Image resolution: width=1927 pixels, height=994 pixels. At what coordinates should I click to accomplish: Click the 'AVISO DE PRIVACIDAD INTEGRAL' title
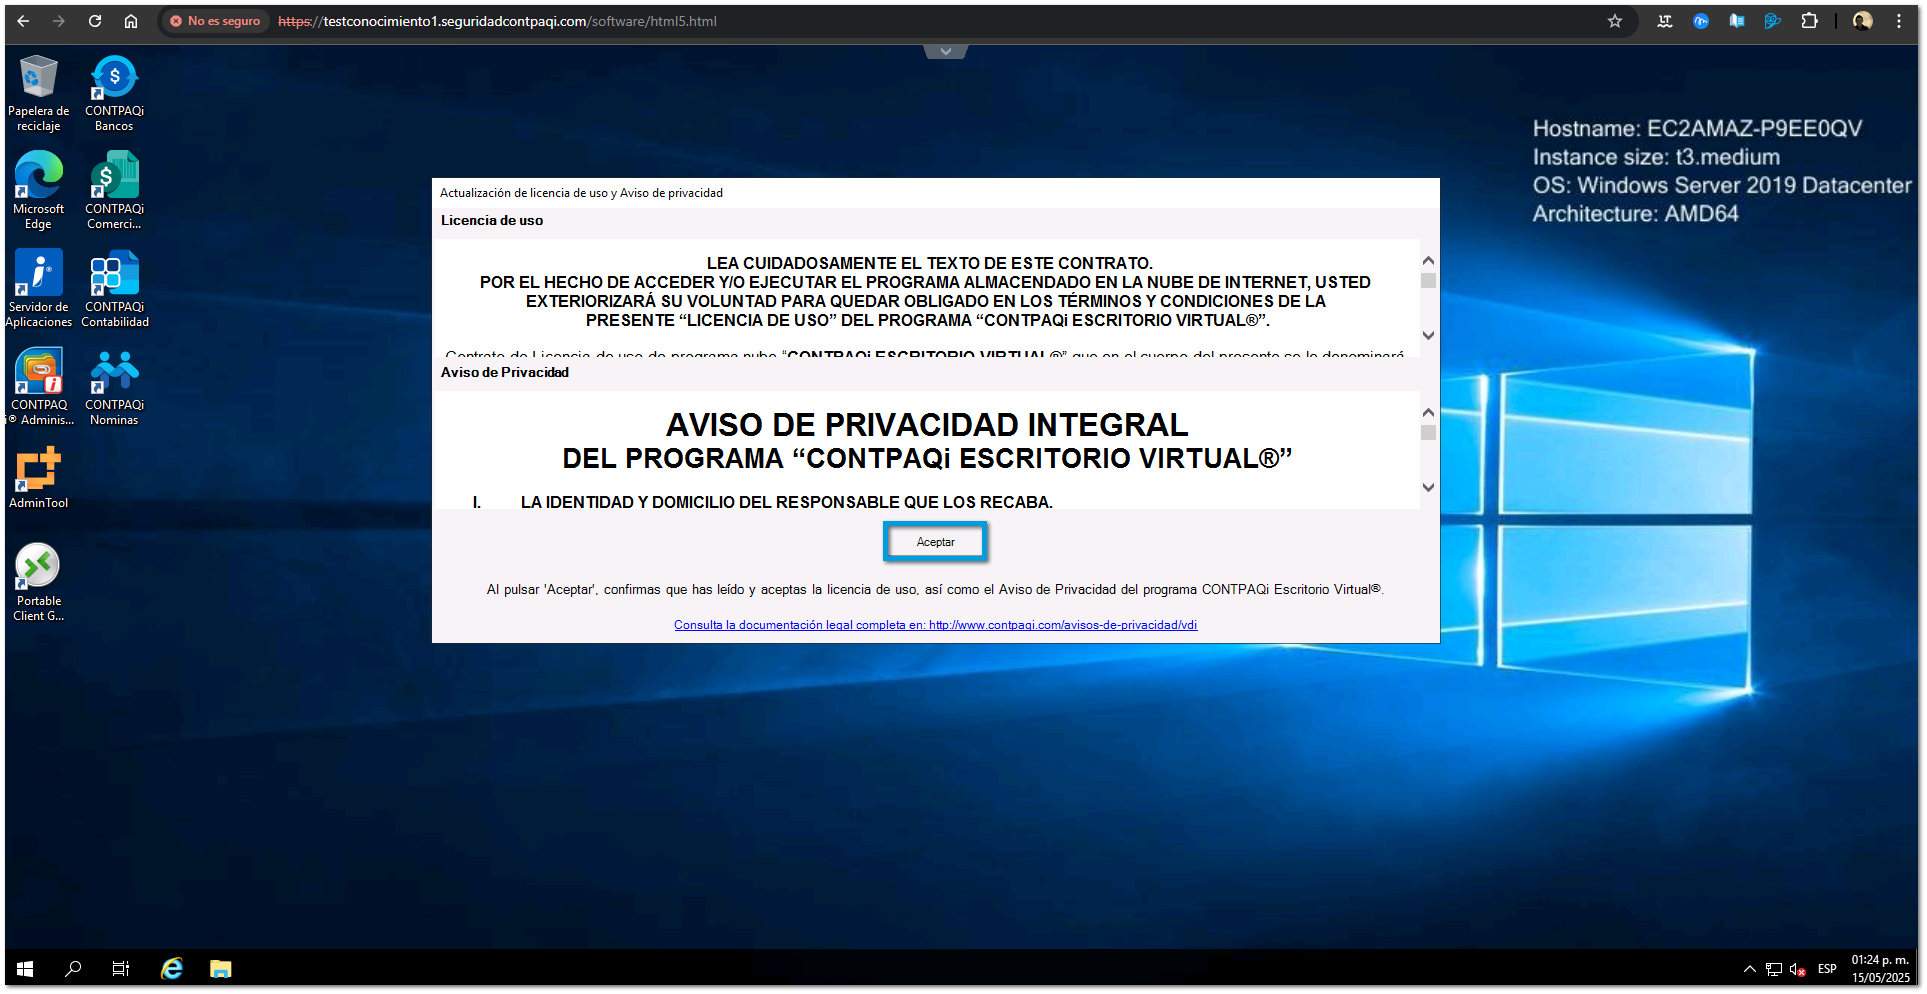coord(927,425)
